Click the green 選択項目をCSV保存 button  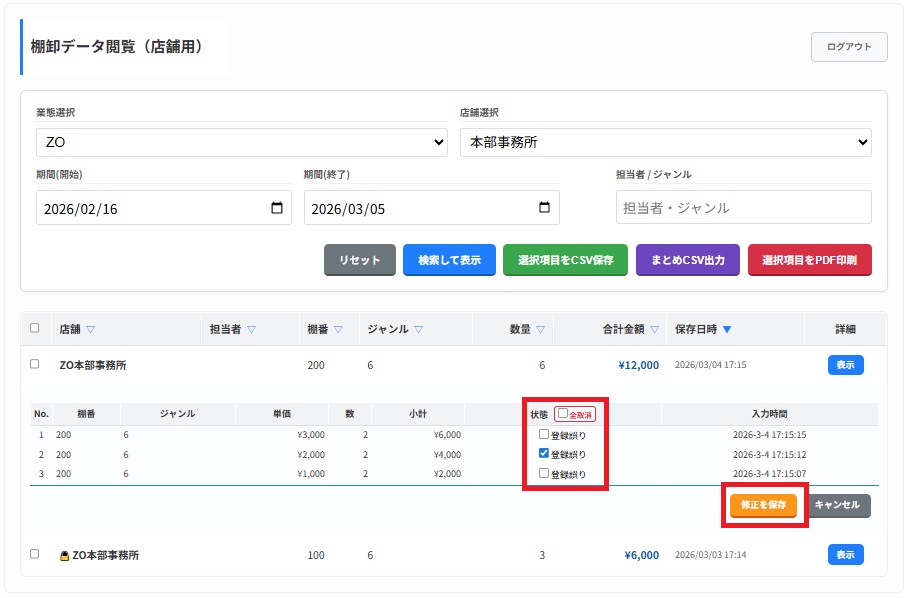click(x=565, y=260)
